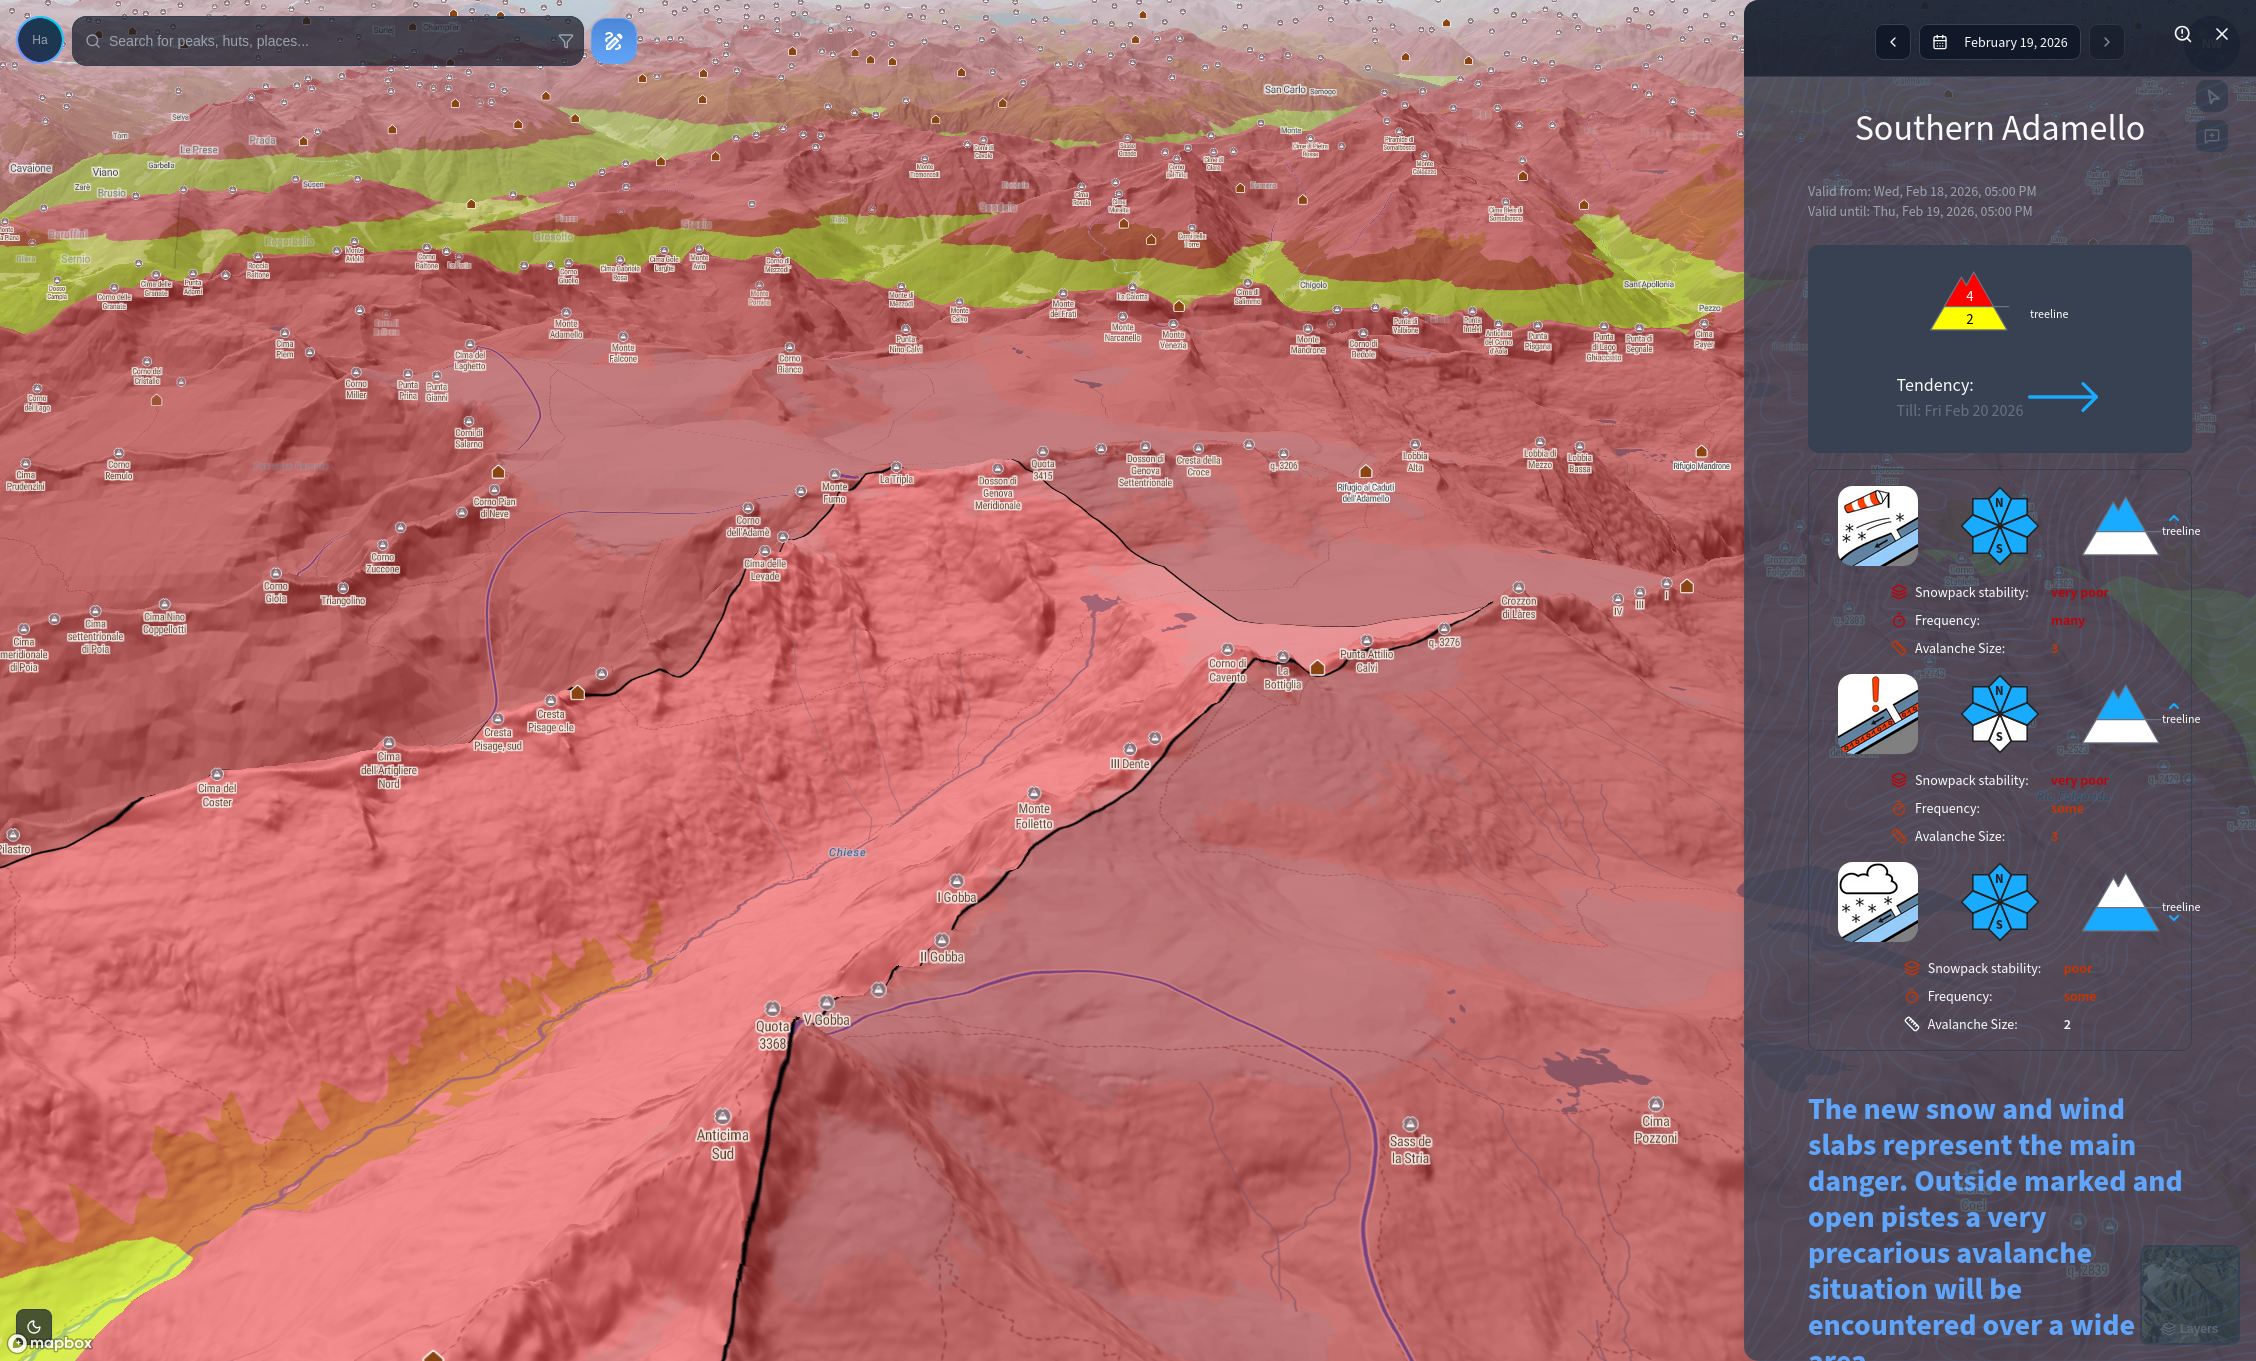The height and width of the screenshot is (1361, 2256).
Task: Click the new snow avalanche problem icon
Action: 1877,902
